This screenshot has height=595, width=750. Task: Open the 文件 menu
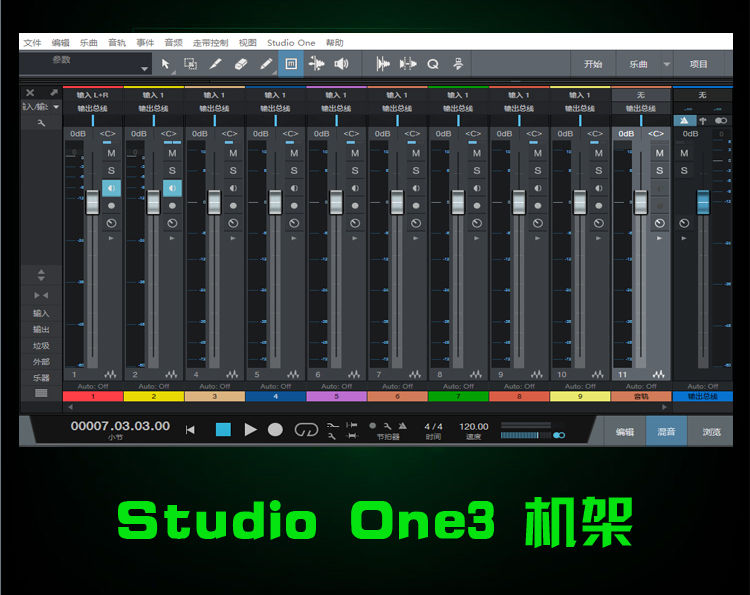(32, 43)
